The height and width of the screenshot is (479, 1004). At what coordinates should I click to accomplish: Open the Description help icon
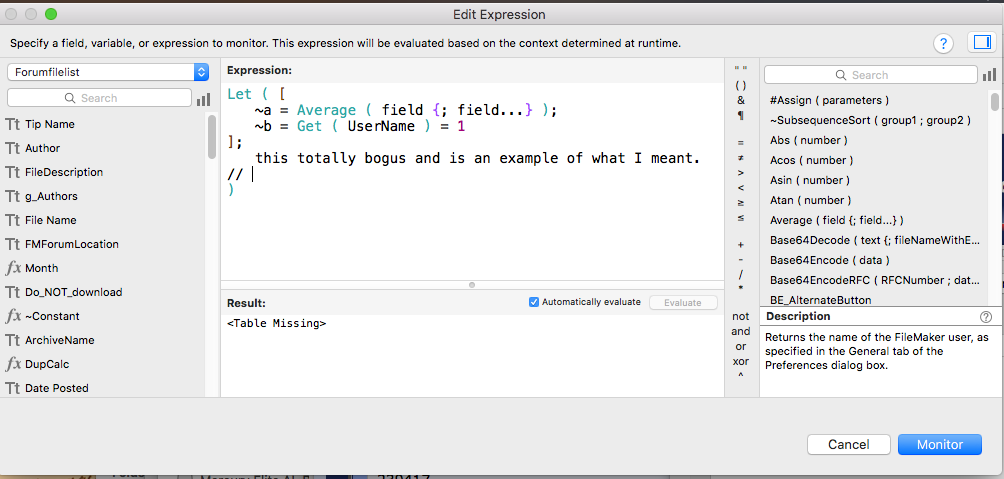click(985, 316)
